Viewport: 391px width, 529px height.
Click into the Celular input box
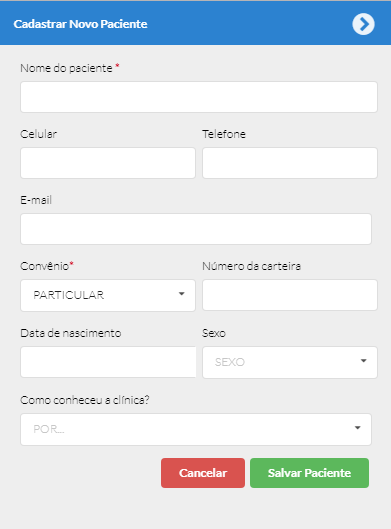[108, 163]
